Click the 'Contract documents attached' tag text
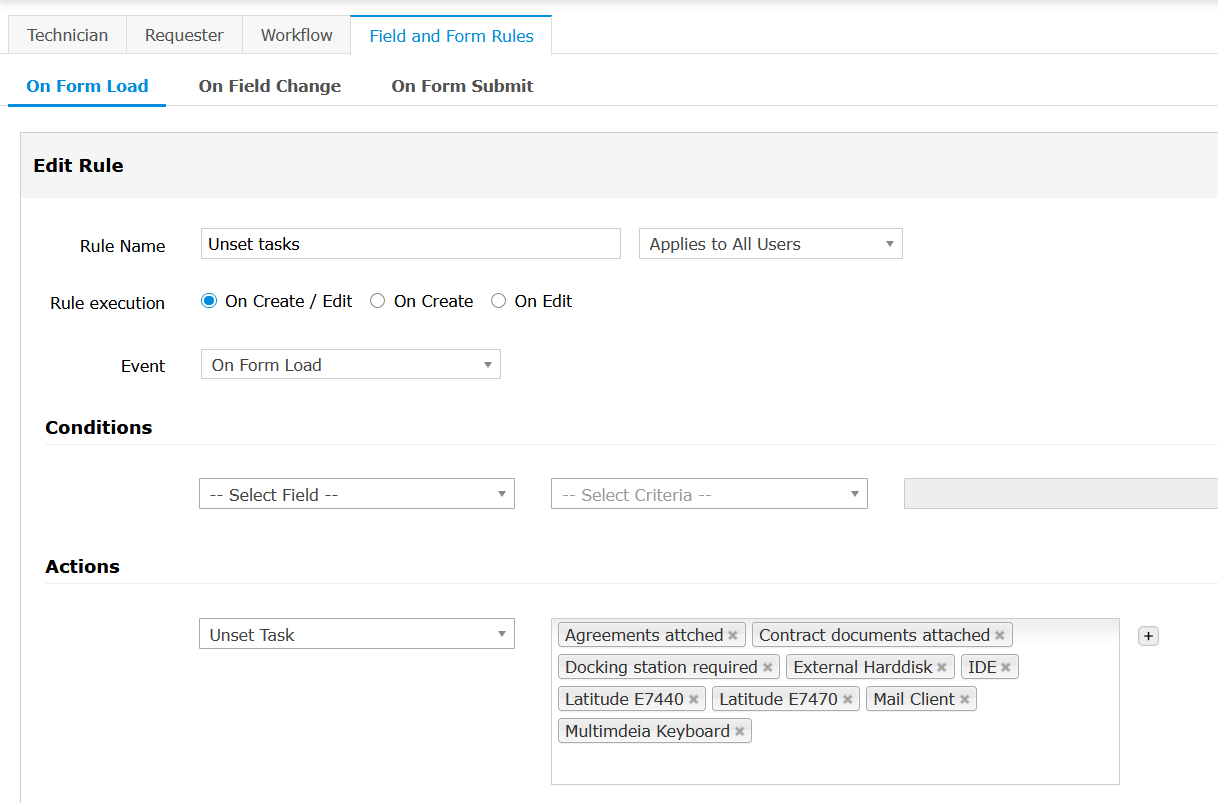The width and height of the screenshot is (1218, 803). [x=874, y=636]
